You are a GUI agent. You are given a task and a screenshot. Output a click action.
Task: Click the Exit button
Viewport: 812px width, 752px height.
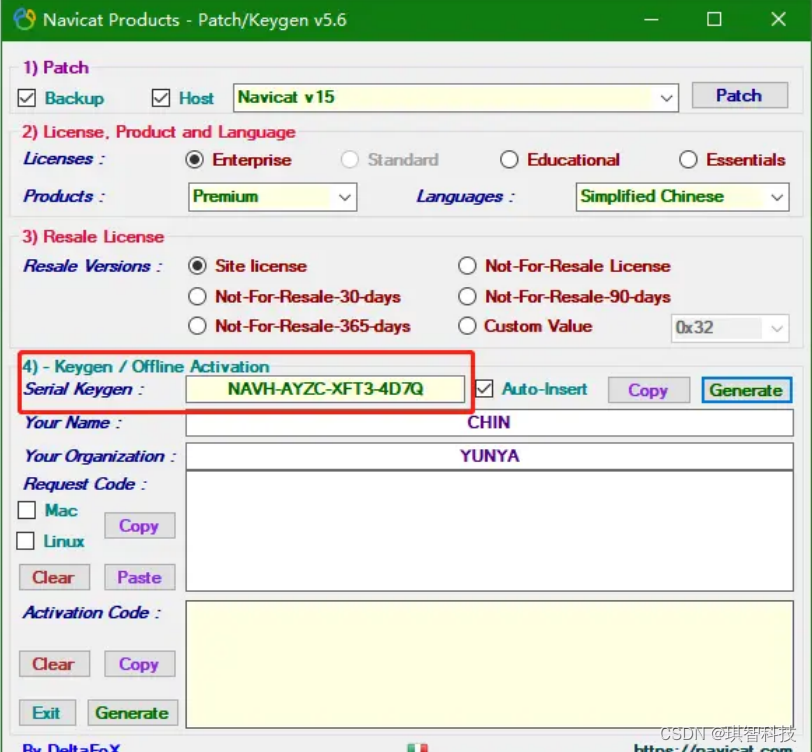point(47,713)
